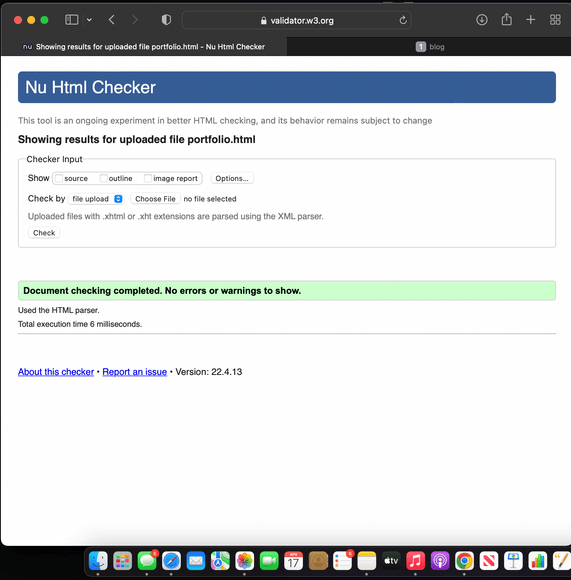
Task: Enable the image report checkbox
Action: coord(148,178)
